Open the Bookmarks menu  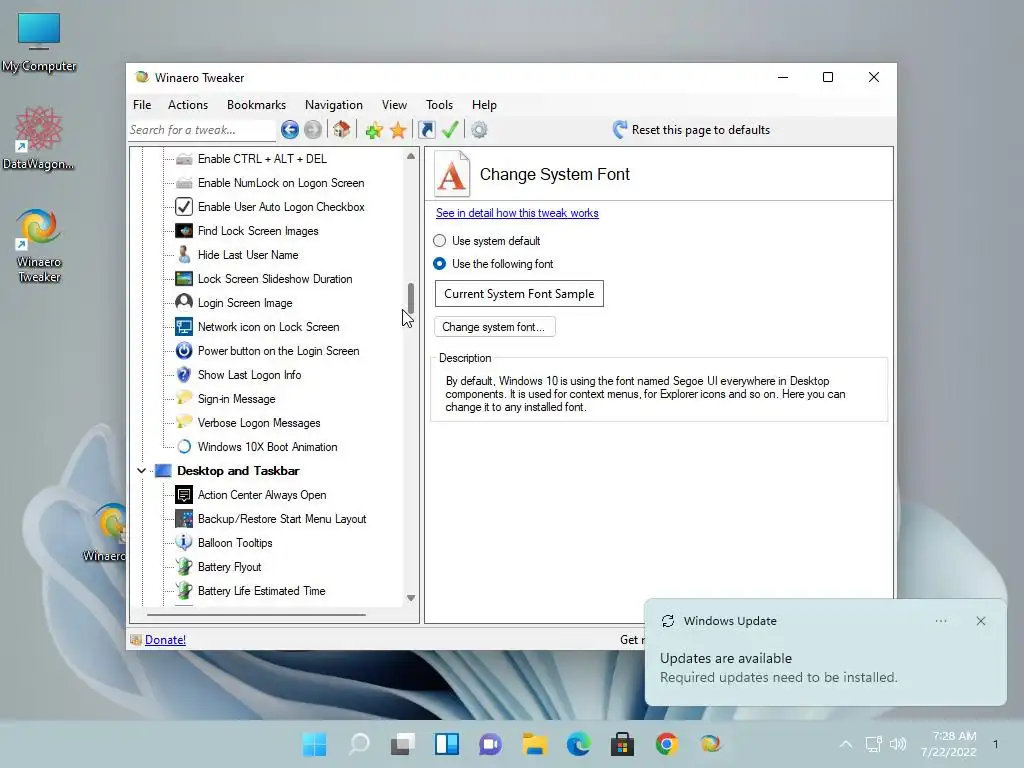tap(257, 104)
